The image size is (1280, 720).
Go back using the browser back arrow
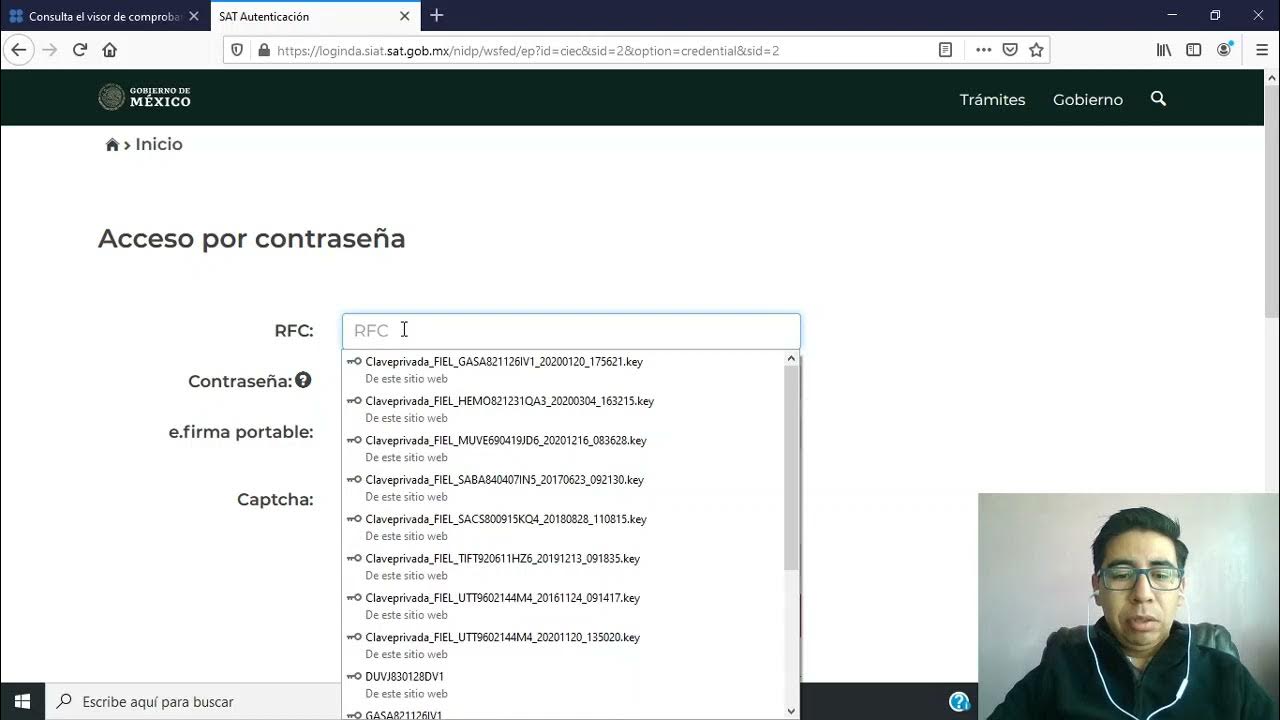18,50
